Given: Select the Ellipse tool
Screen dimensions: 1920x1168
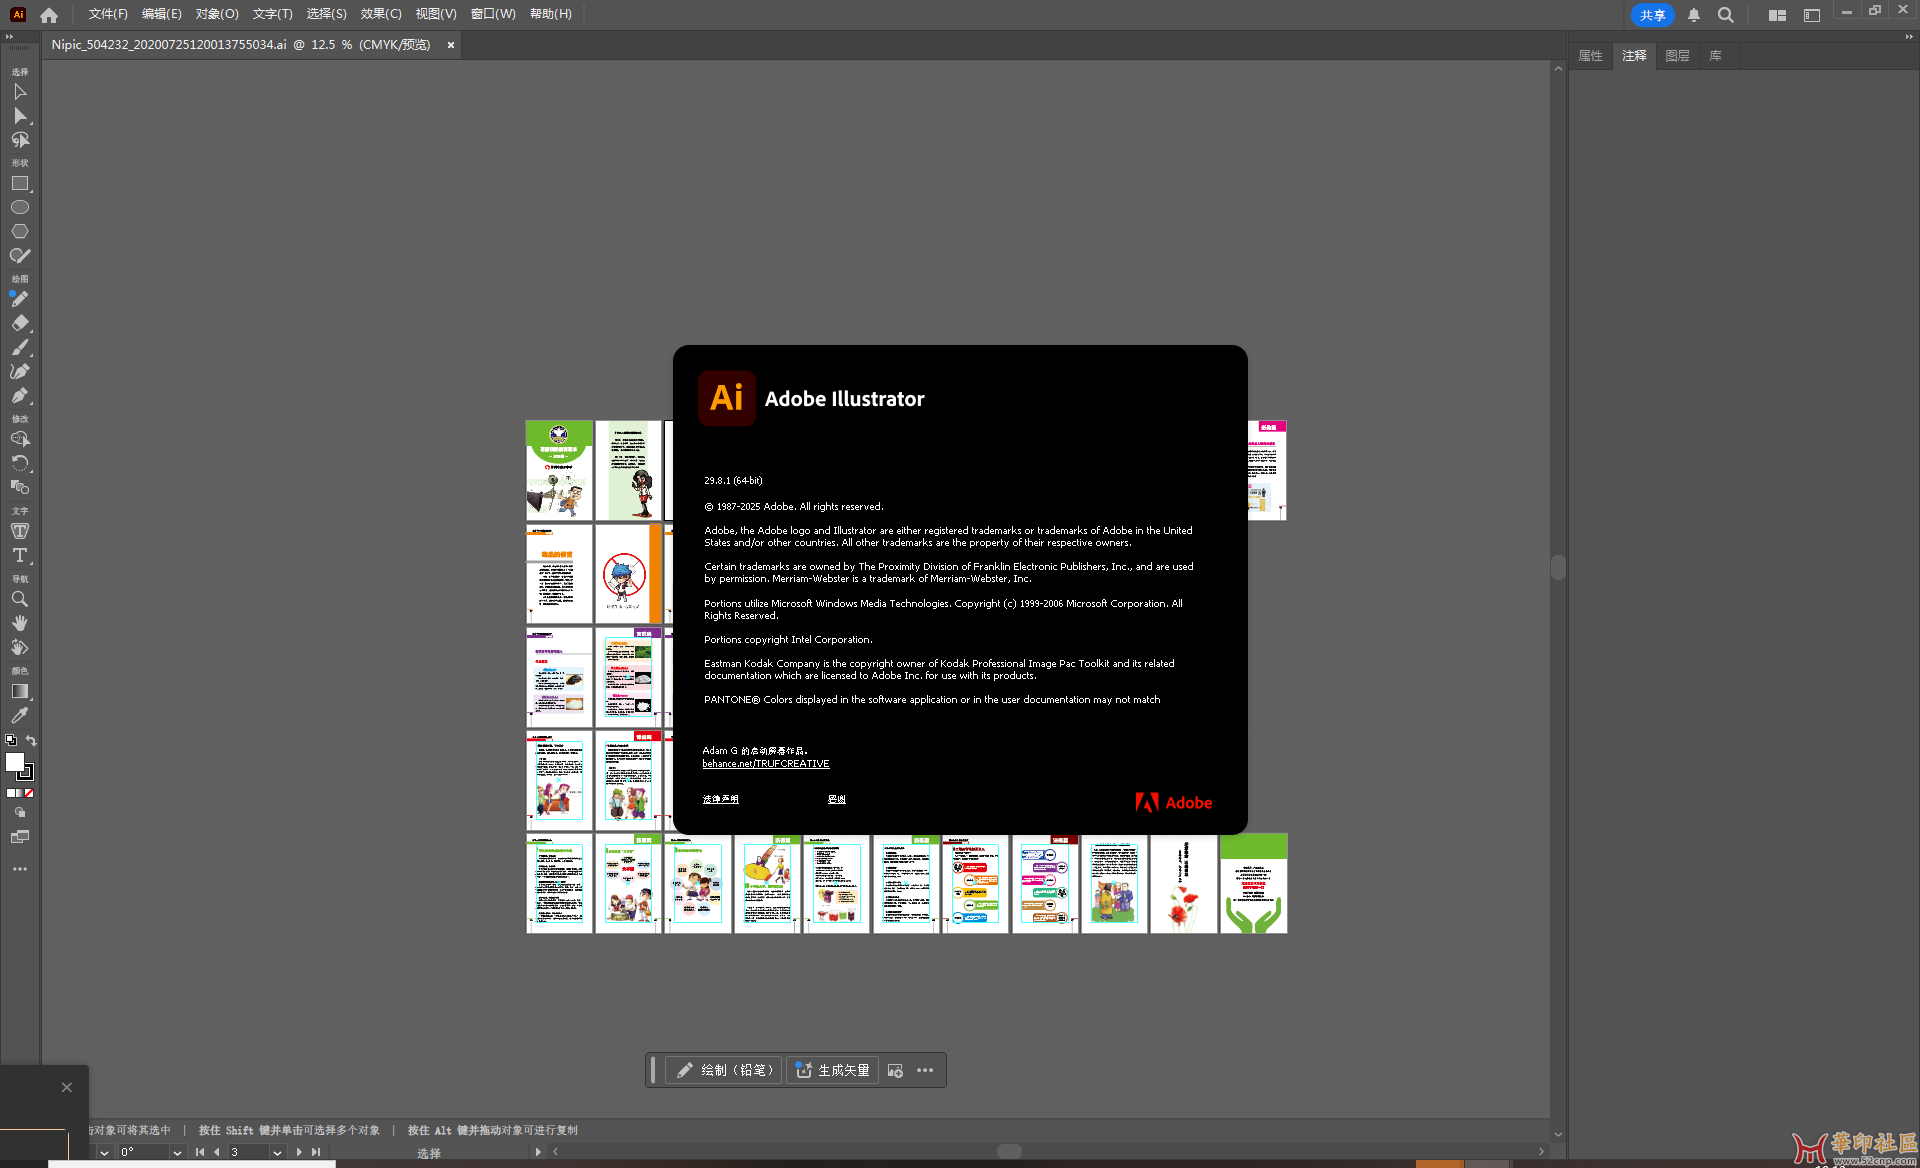Looking at the screenshot, I should click(20, 207).
